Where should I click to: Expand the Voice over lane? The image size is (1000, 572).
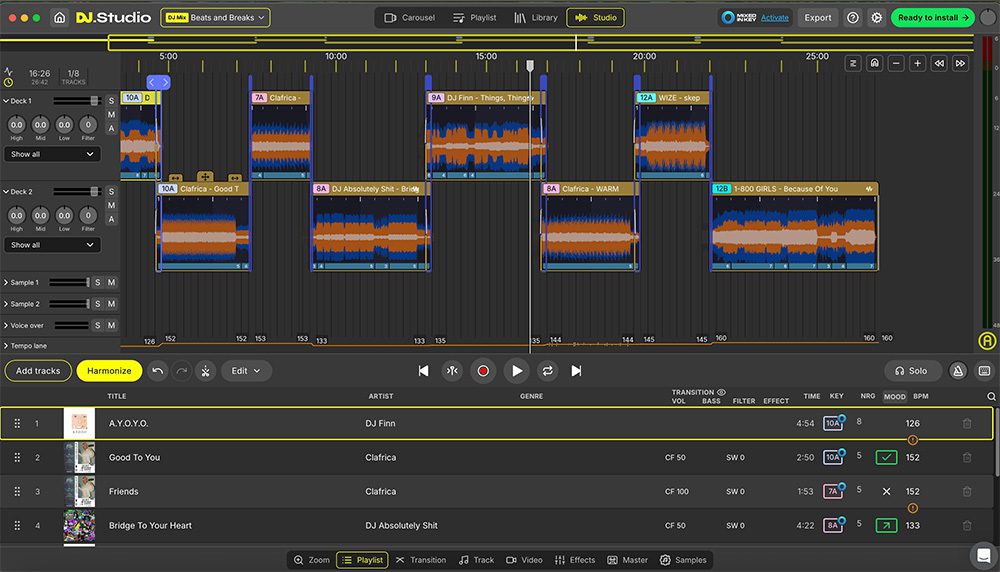coord(6,325)
